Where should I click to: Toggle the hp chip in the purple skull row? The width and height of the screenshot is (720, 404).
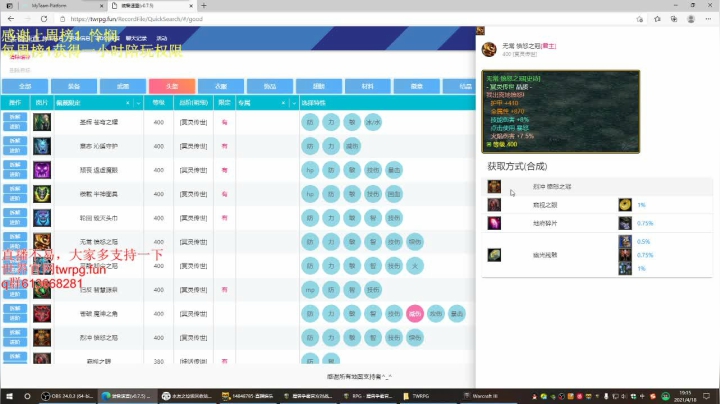(310, 170)
